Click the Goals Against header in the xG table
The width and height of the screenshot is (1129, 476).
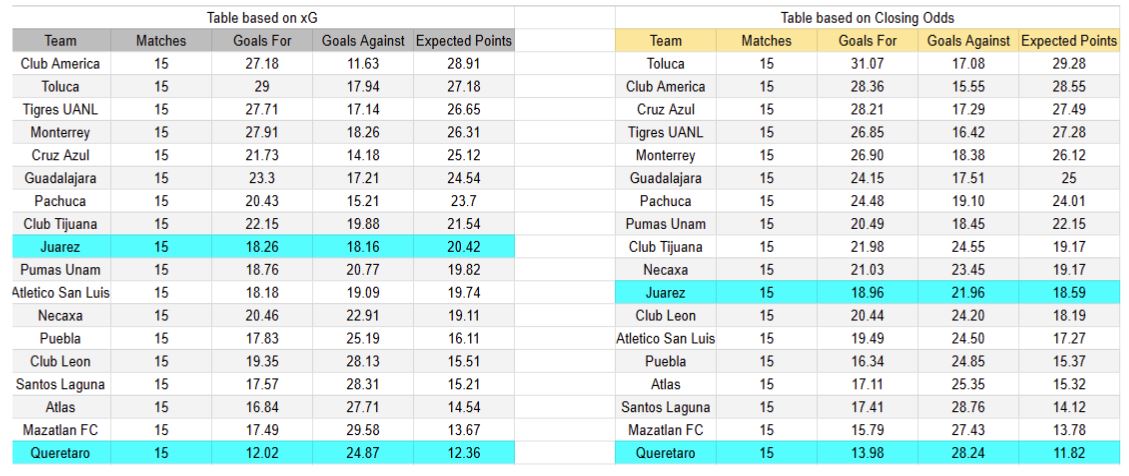(362, 41)
